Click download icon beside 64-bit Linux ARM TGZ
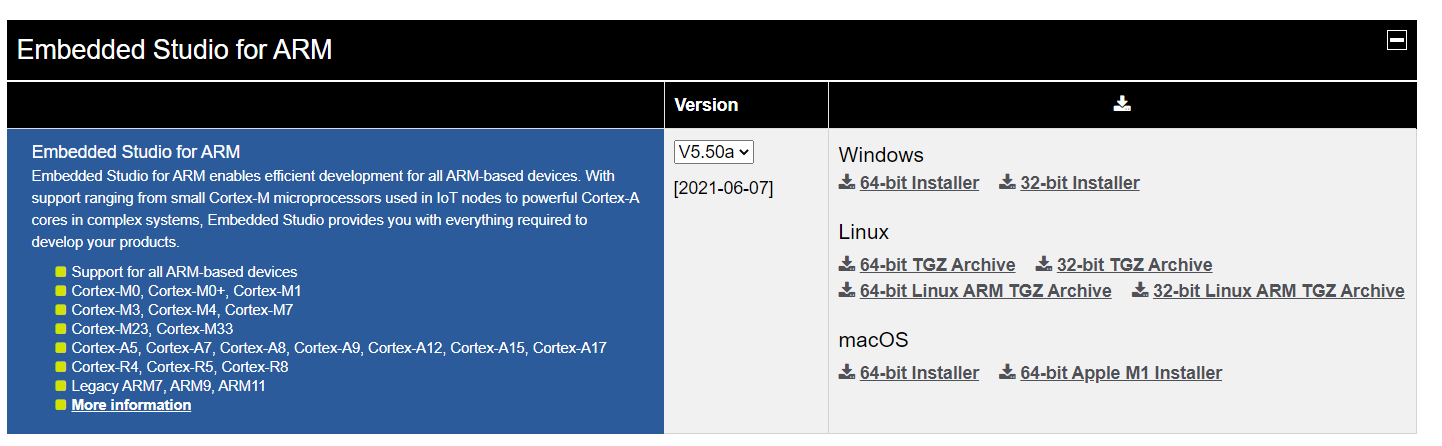1442x446 pixels. (847, 290)
